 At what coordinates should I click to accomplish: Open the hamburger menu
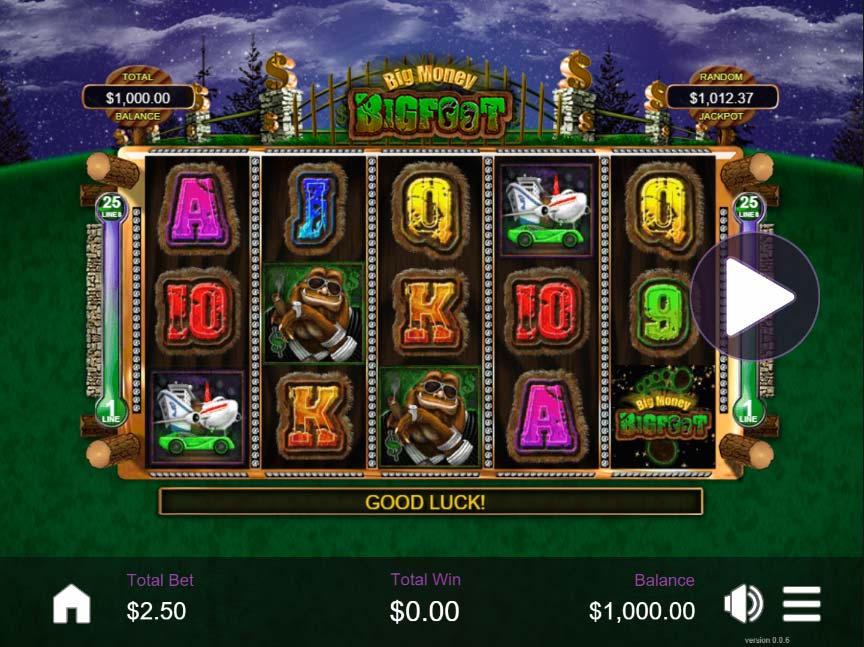(x=802, y=603)
